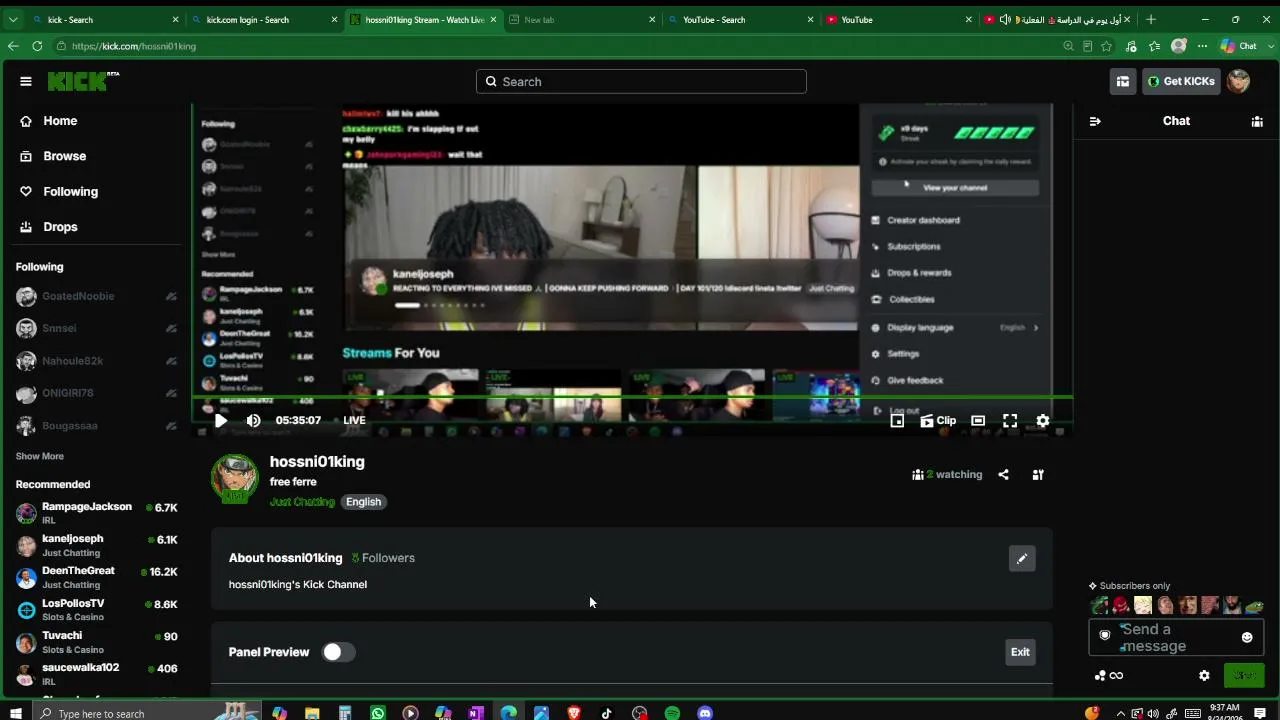Click in the Send a message chat box
This screenshot has height=720, width=1280.
point(1174,637)
